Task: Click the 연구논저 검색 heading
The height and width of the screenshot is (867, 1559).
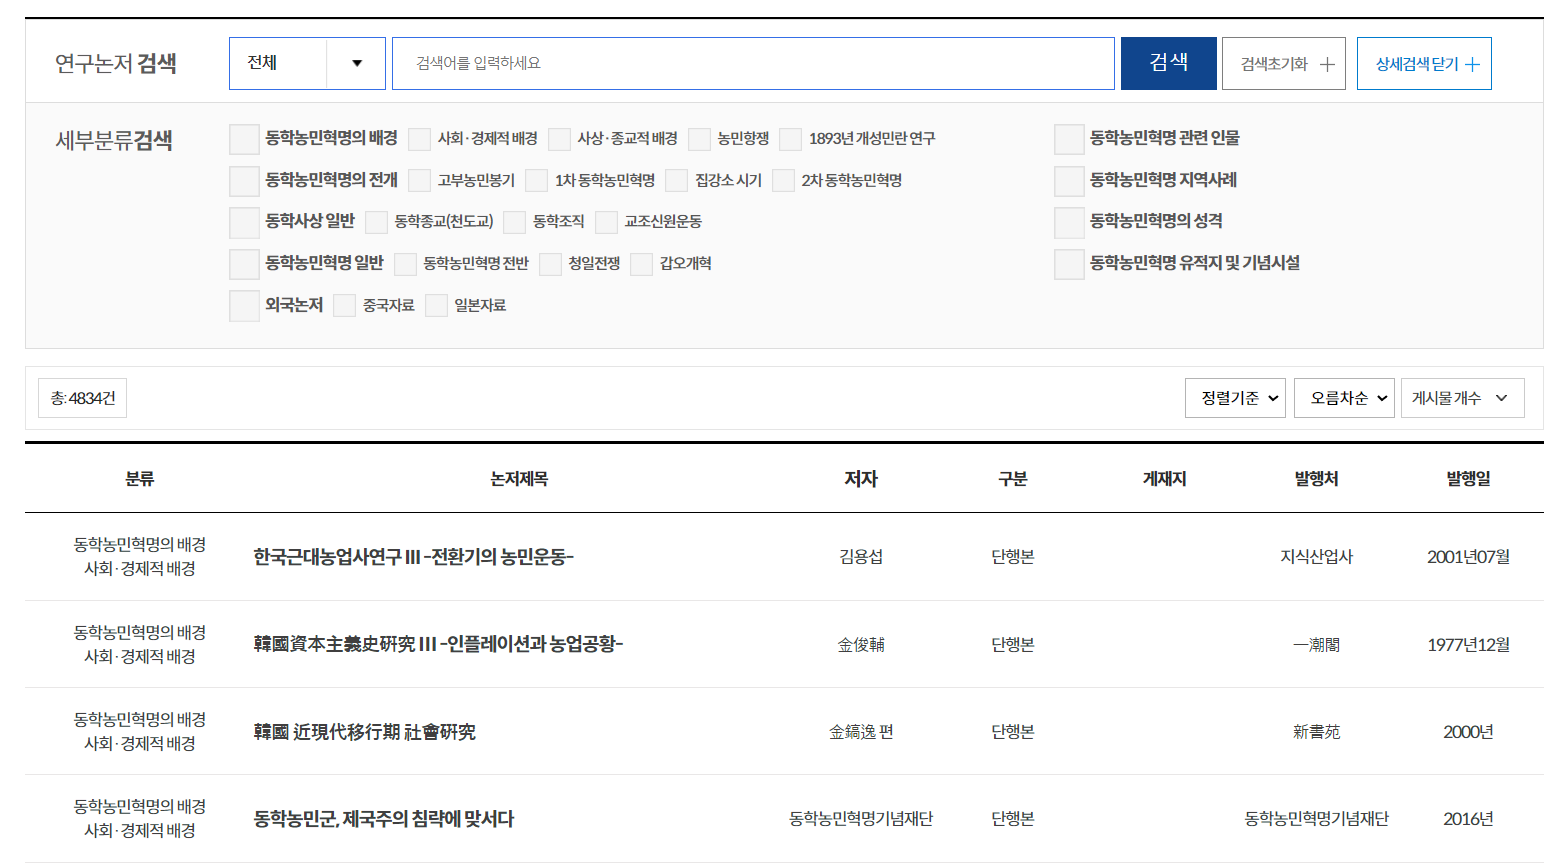Action: point(116,63)
